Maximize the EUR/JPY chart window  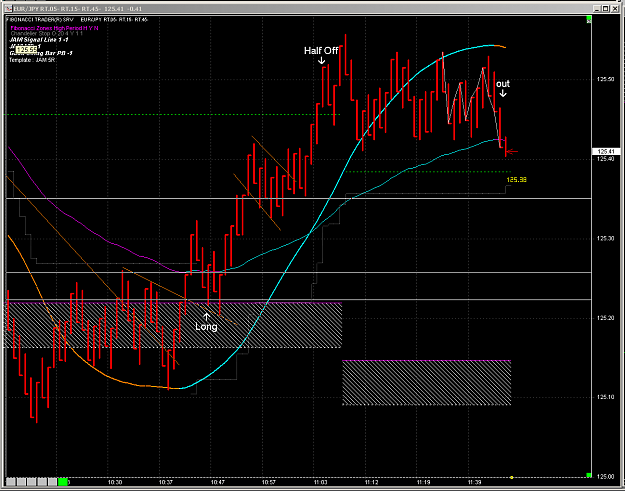(605, 8)
